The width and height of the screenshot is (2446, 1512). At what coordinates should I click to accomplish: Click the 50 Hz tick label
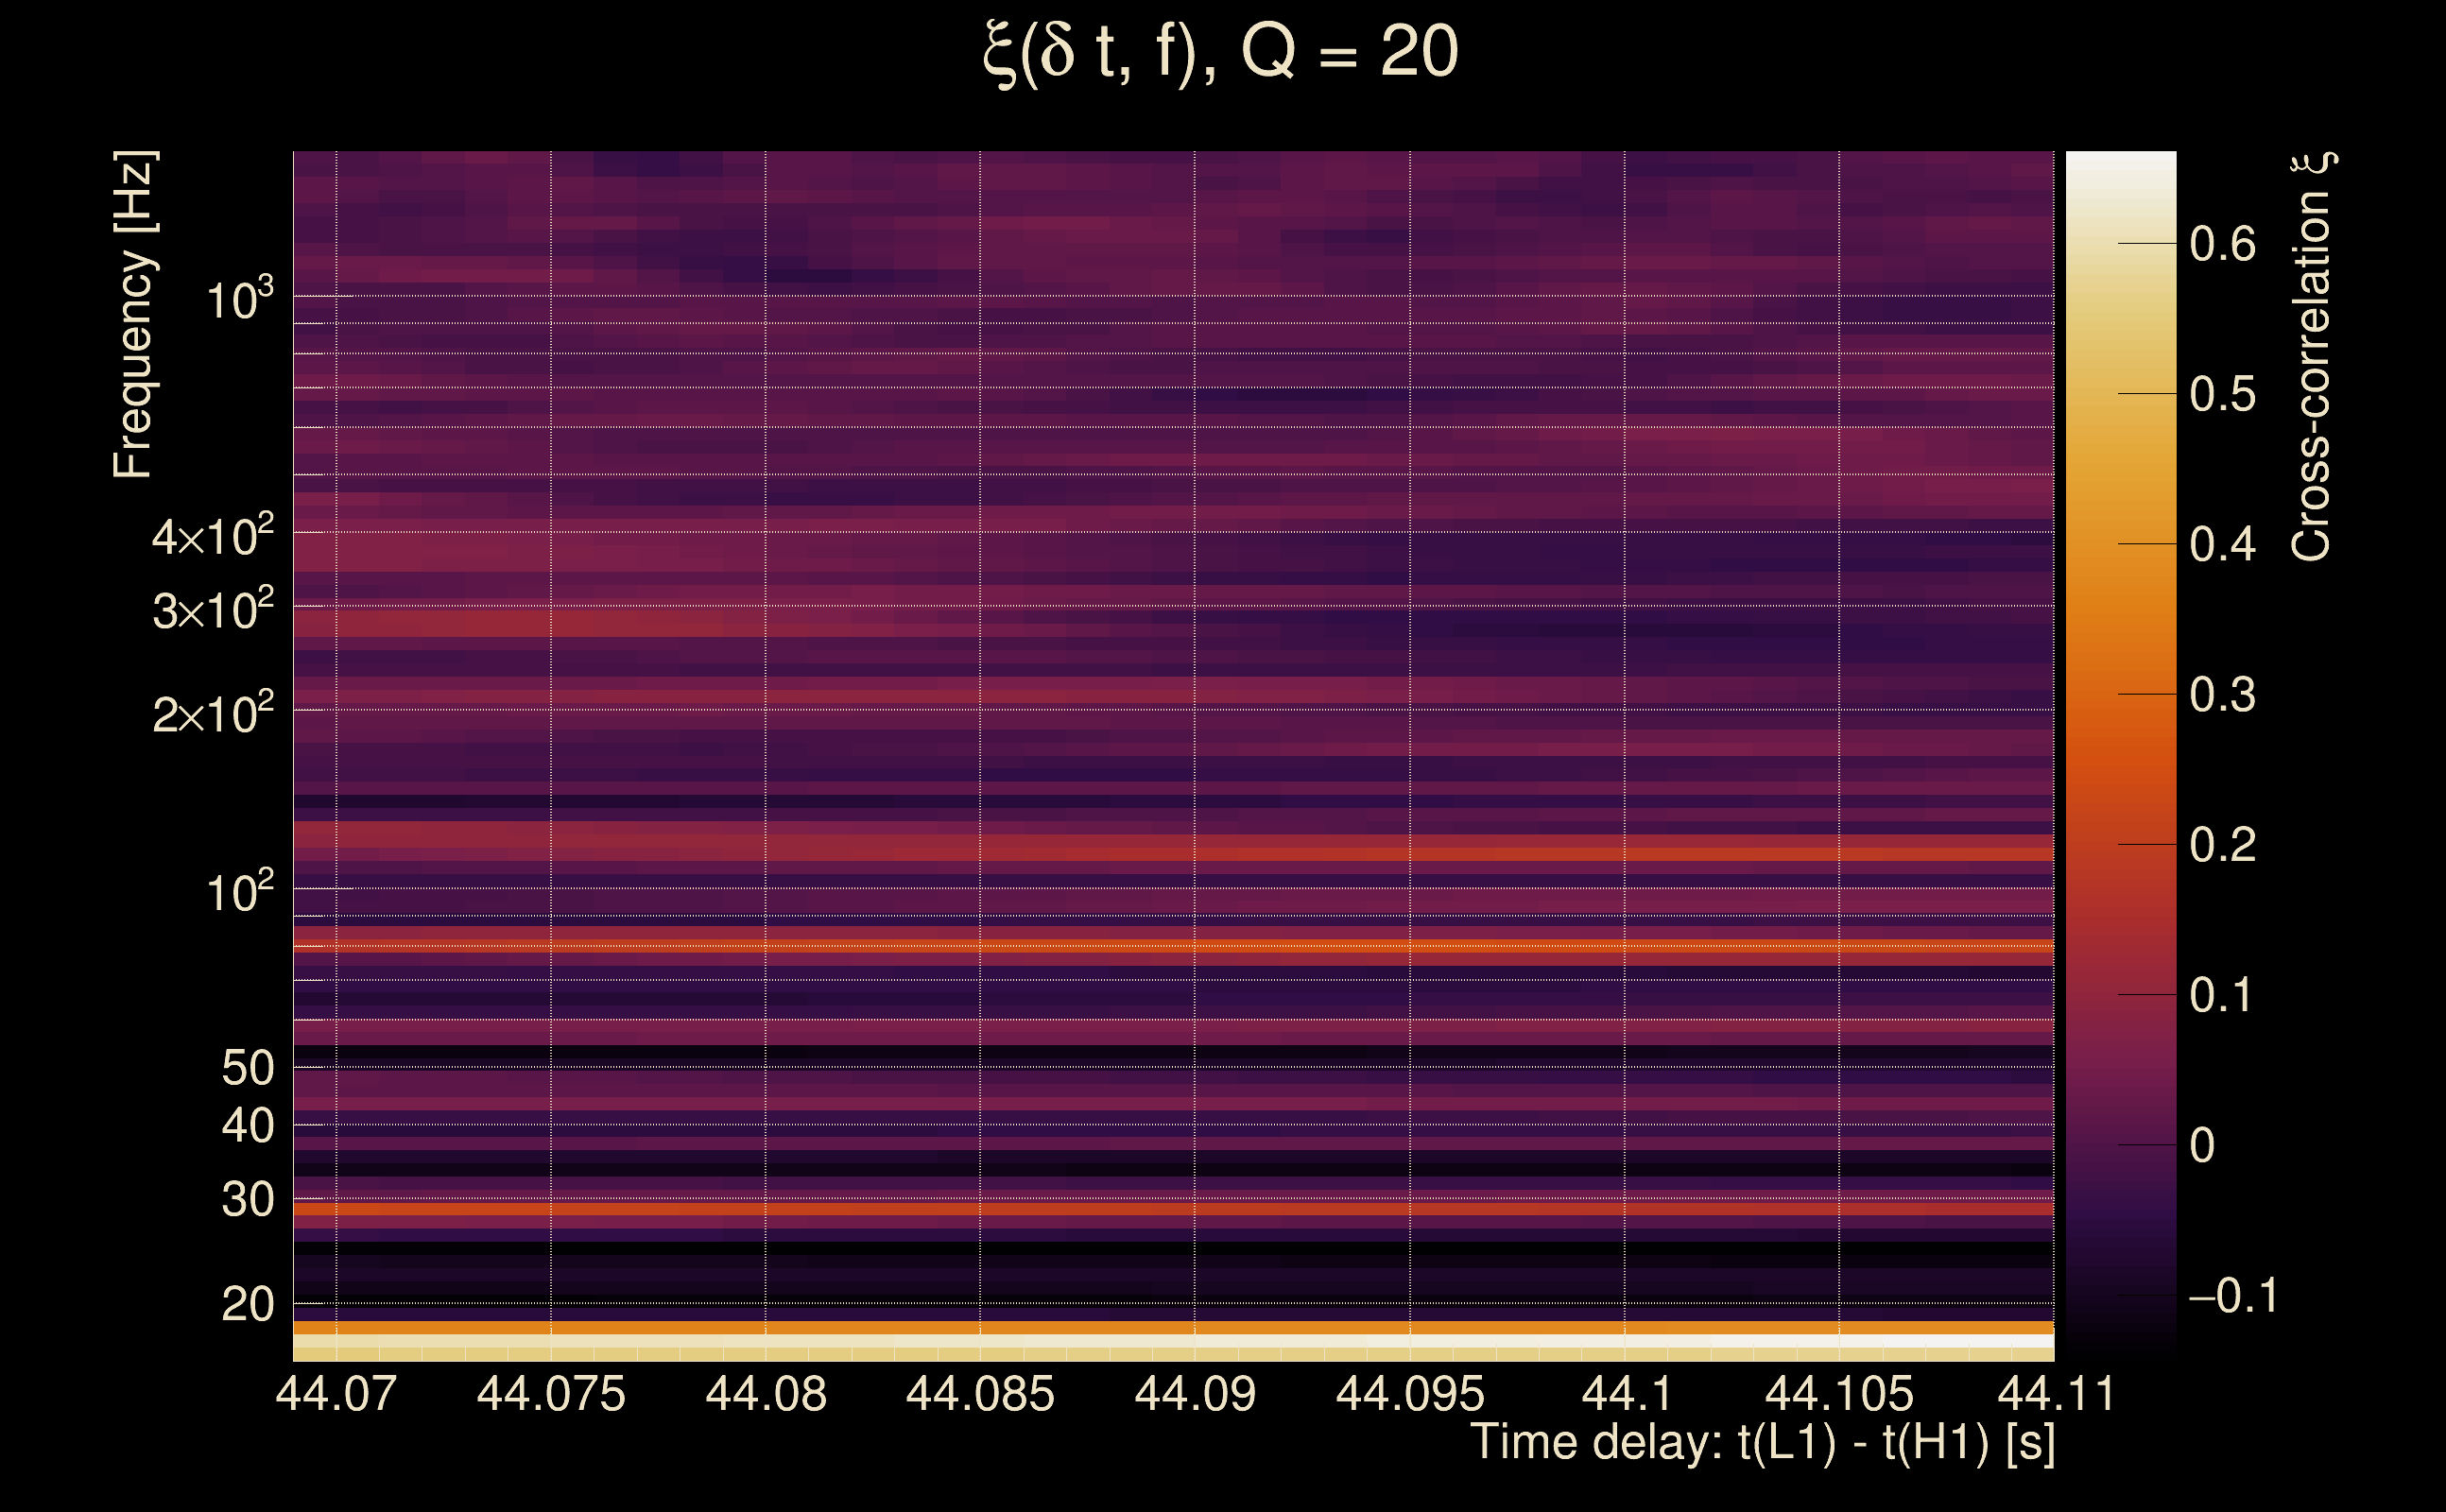[x=247, y=1068]
